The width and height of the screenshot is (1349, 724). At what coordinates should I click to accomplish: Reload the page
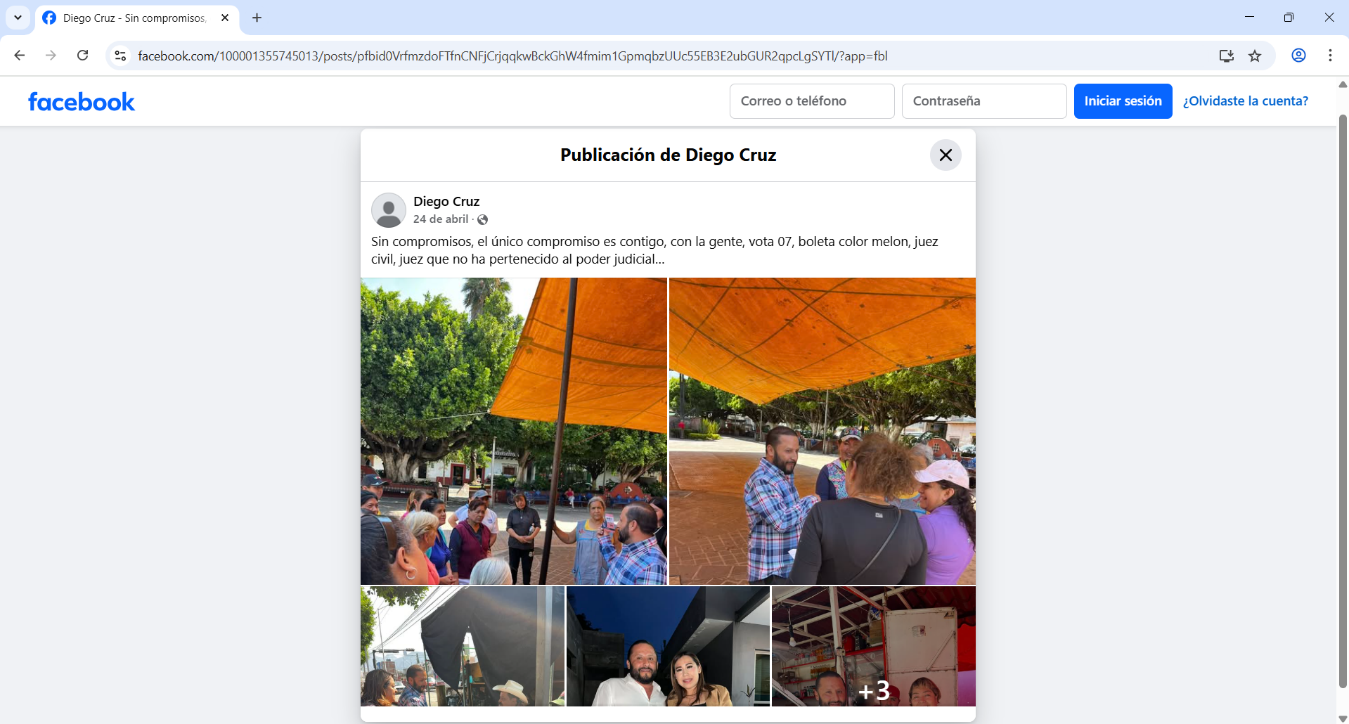tap(83, 56)
